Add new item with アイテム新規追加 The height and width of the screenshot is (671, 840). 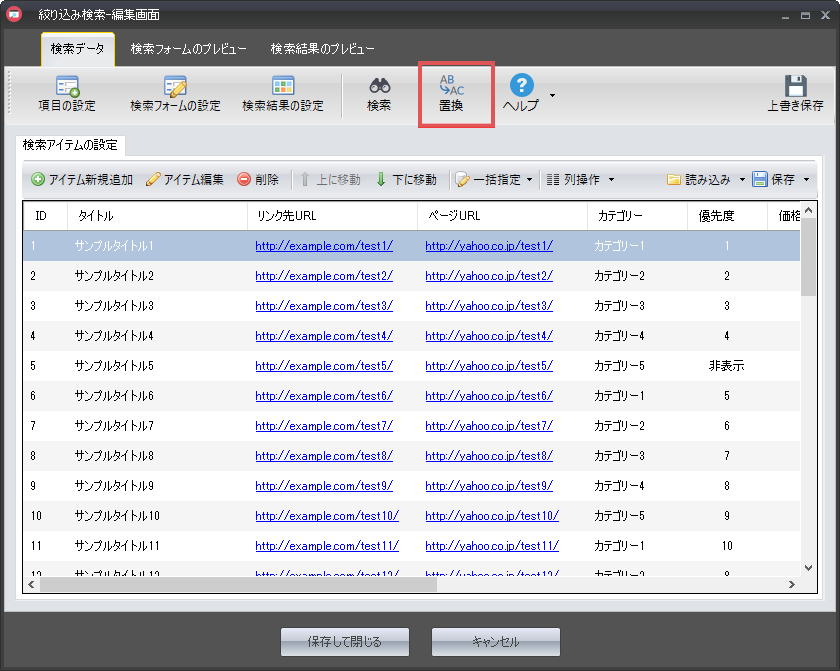pos(82,180)
